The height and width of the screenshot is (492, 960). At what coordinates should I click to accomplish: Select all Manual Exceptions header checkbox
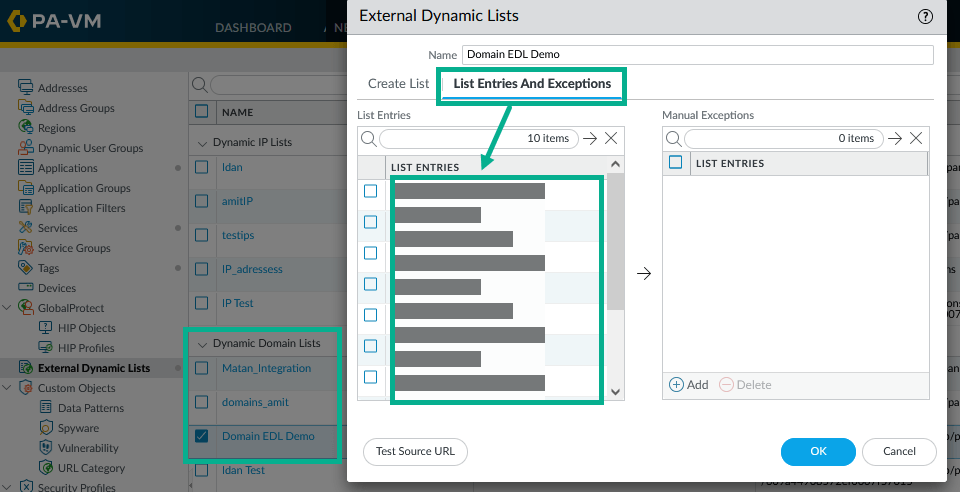(x=676, y=163)
